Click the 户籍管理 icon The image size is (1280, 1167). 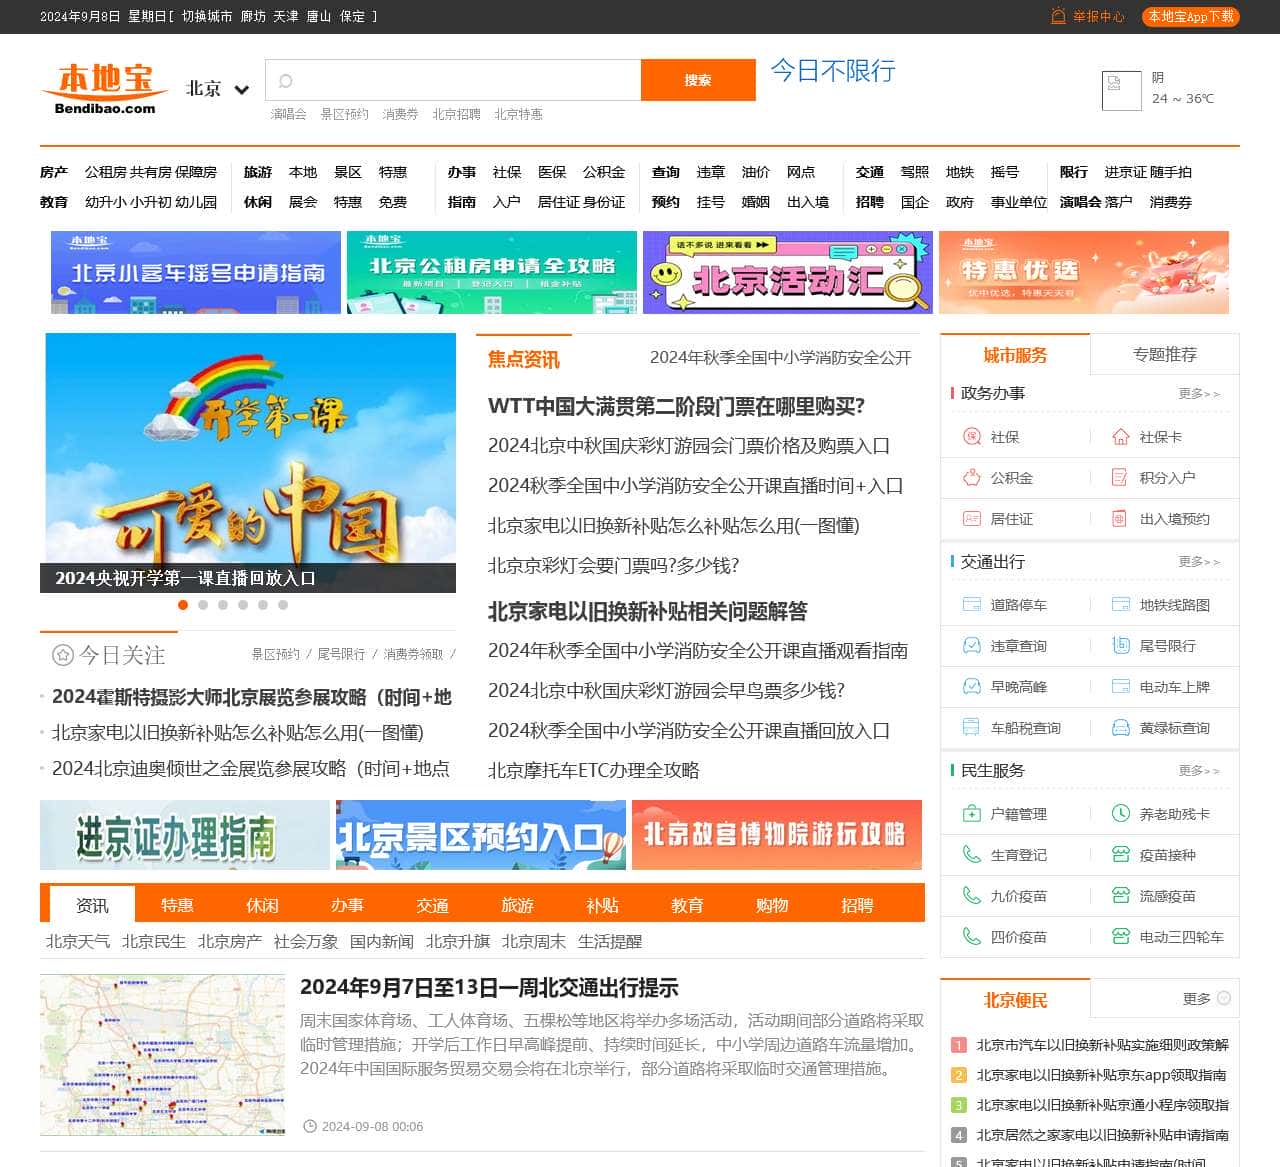971,814
